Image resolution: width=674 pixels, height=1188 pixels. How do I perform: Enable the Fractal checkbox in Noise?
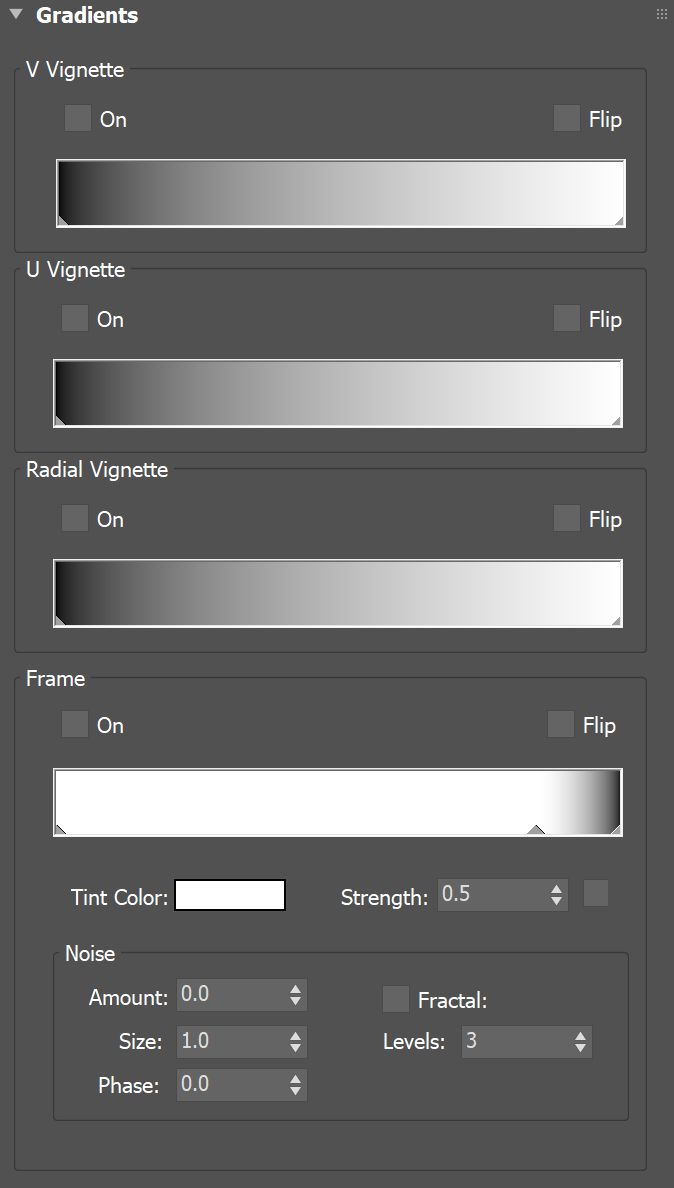pyautogui.click(x=396, y=998)
